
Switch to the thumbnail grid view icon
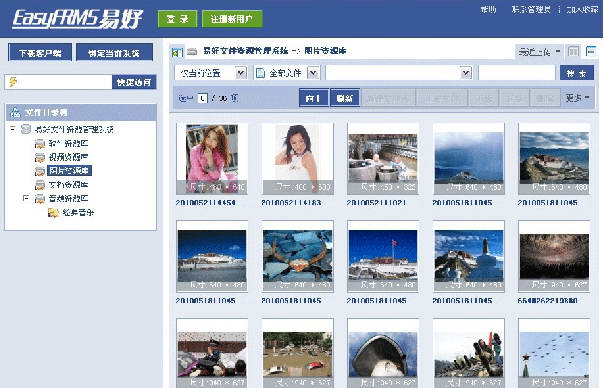click(x=573, y=51)
